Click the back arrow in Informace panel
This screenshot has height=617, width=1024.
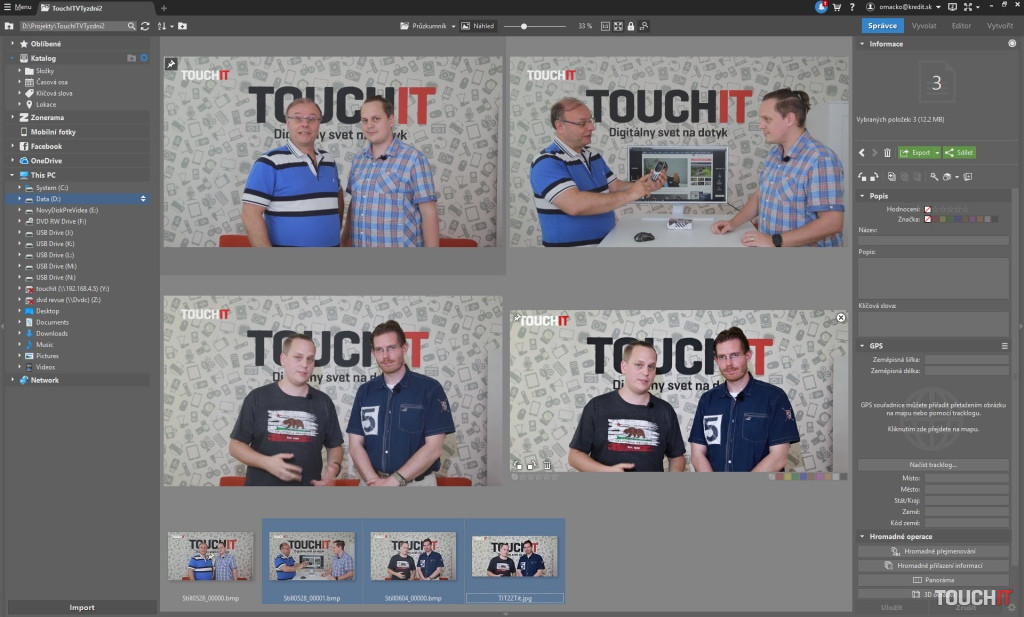point(863,153)
